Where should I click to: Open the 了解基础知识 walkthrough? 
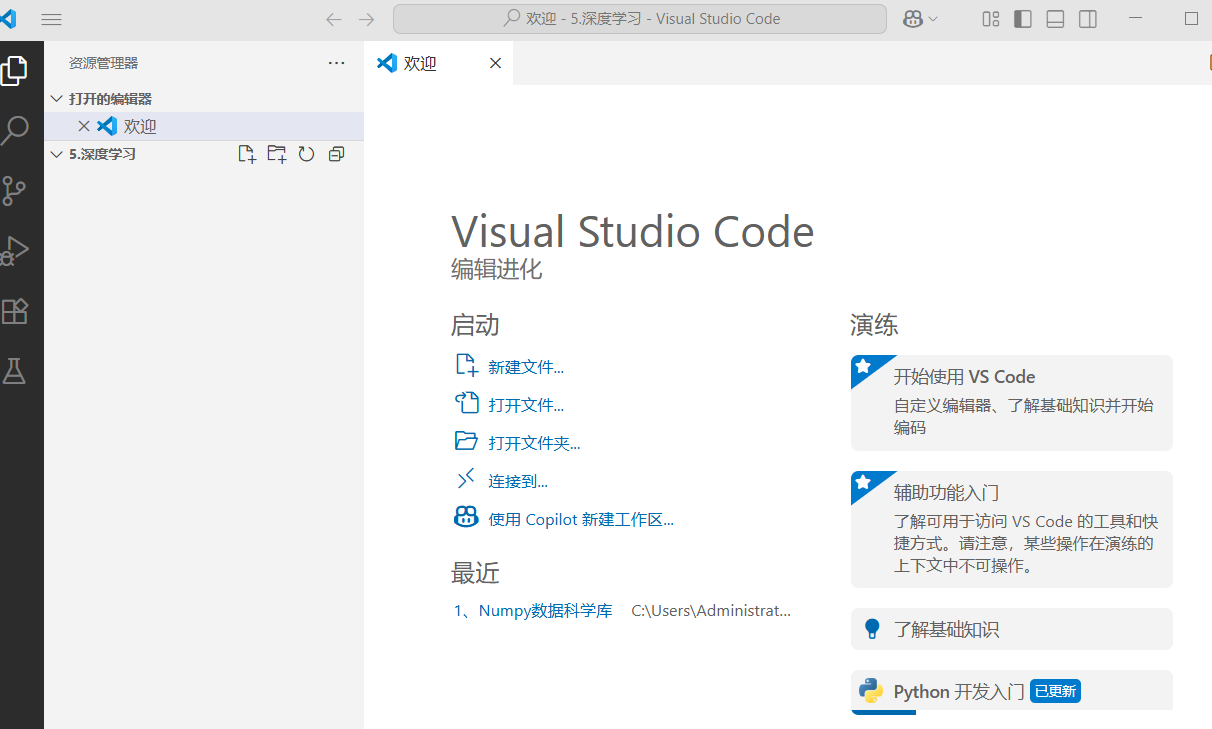(1011, 629)
